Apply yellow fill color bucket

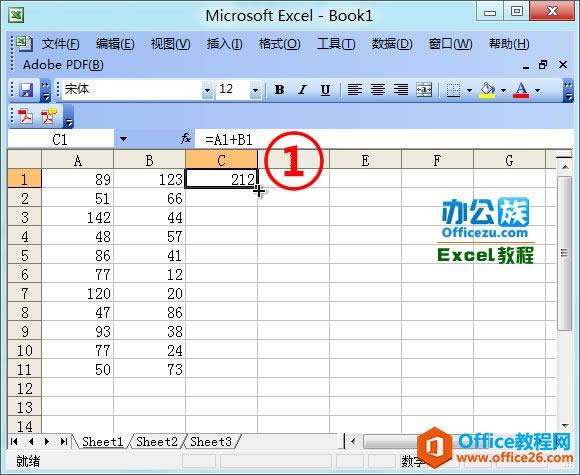487,90
